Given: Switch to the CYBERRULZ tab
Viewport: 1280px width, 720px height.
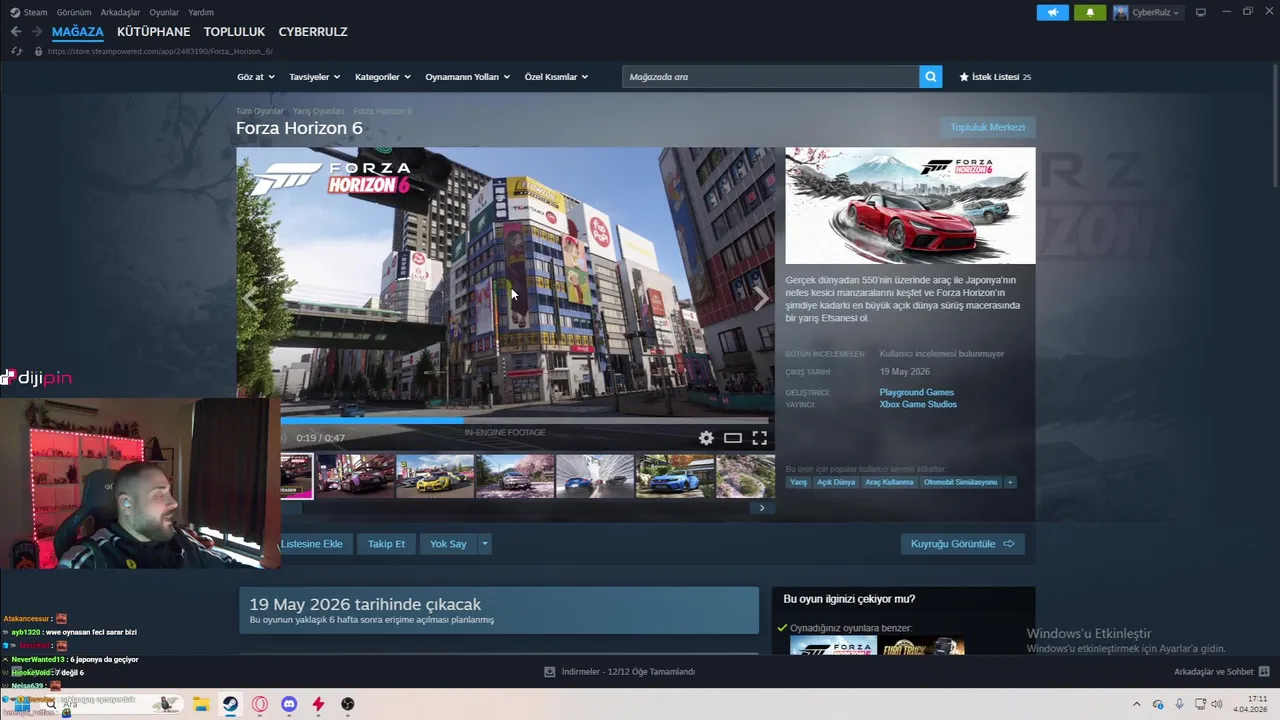Looking at the screenshot, I should click(313, 32).
